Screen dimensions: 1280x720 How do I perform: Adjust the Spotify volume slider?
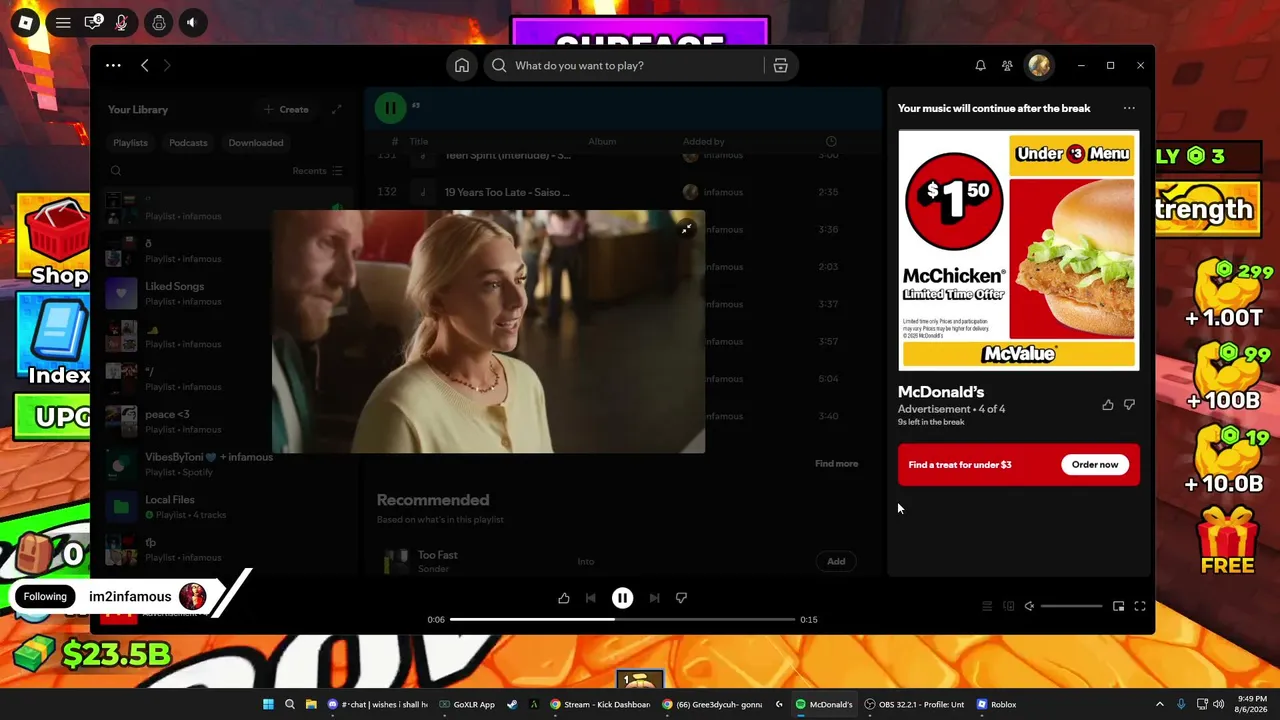click(1071, 606)
